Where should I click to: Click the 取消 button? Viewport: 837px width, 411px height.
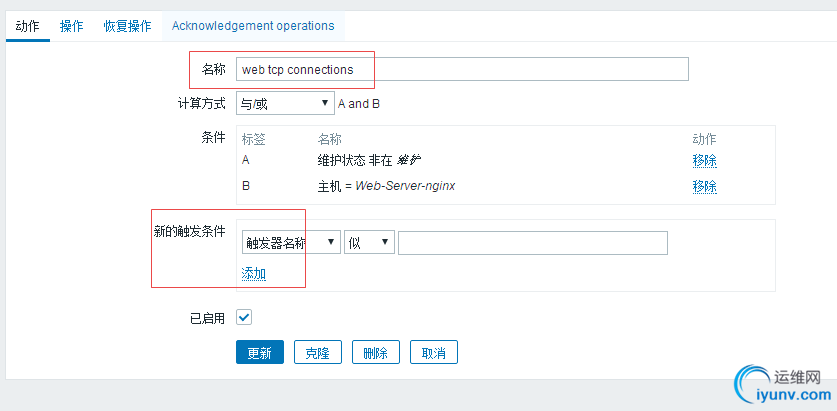click(434, 353)
